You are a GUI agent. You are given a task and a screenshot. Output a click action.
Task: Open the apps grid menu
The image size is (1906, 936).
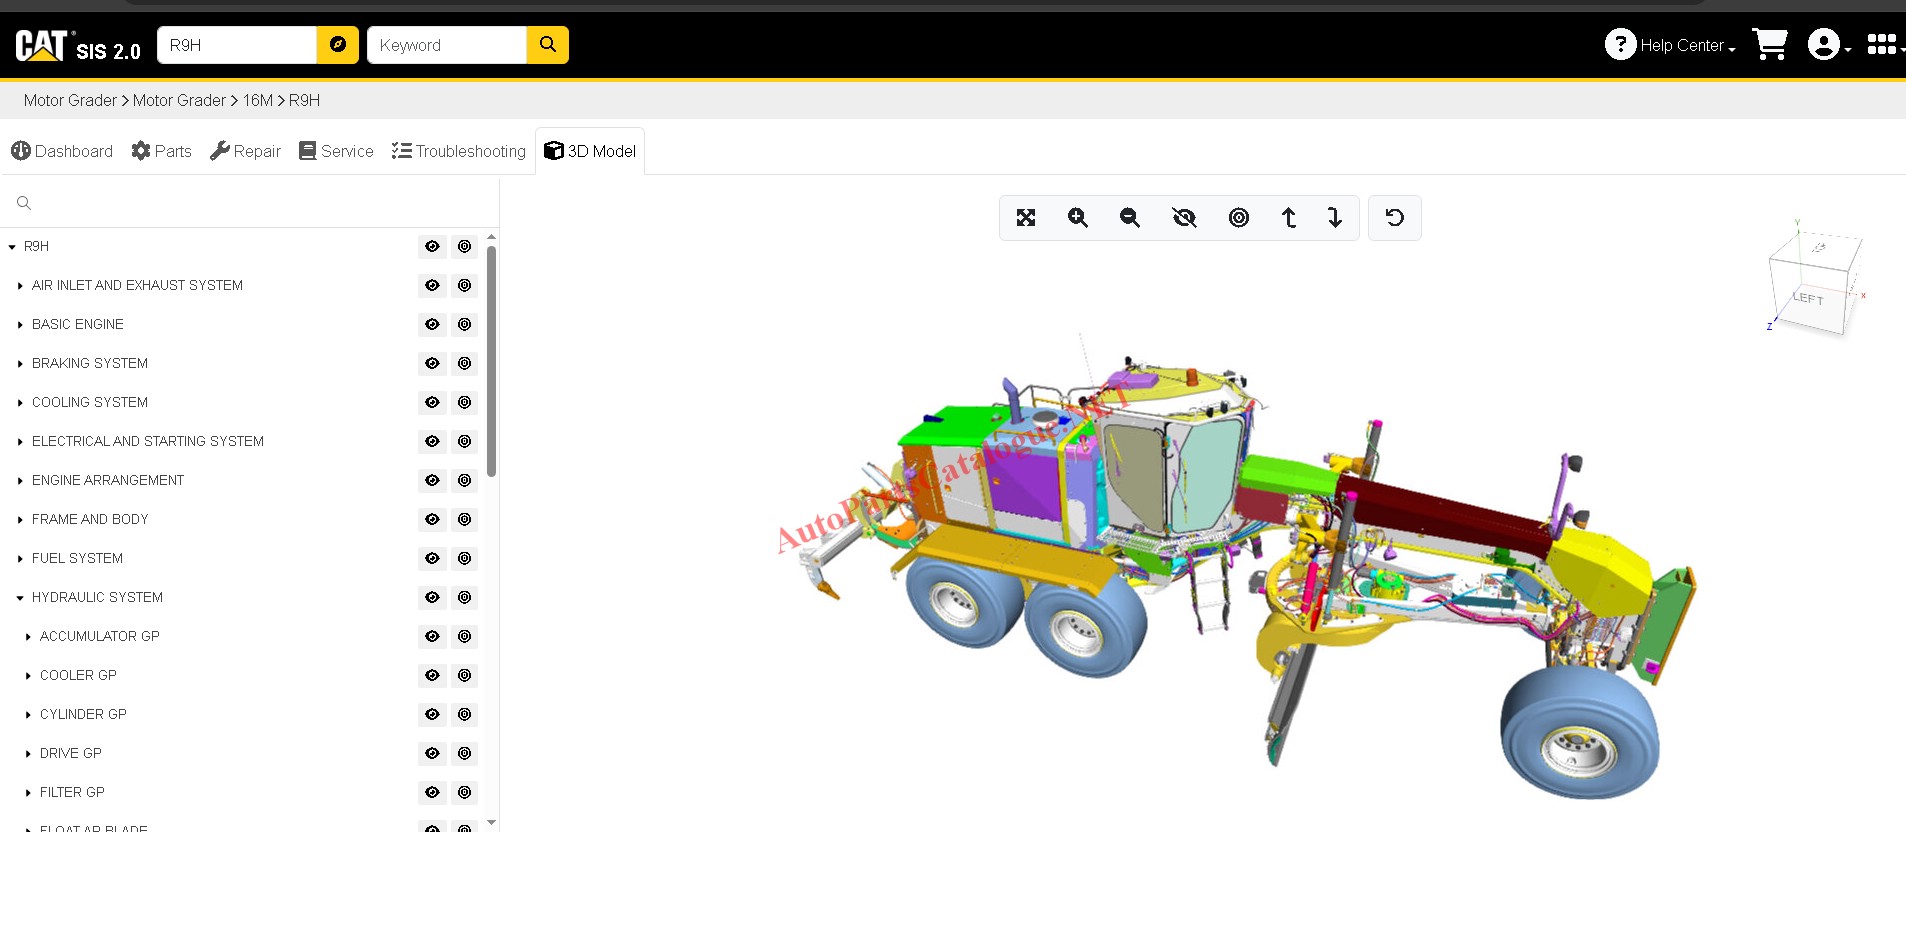point(1884,45)
